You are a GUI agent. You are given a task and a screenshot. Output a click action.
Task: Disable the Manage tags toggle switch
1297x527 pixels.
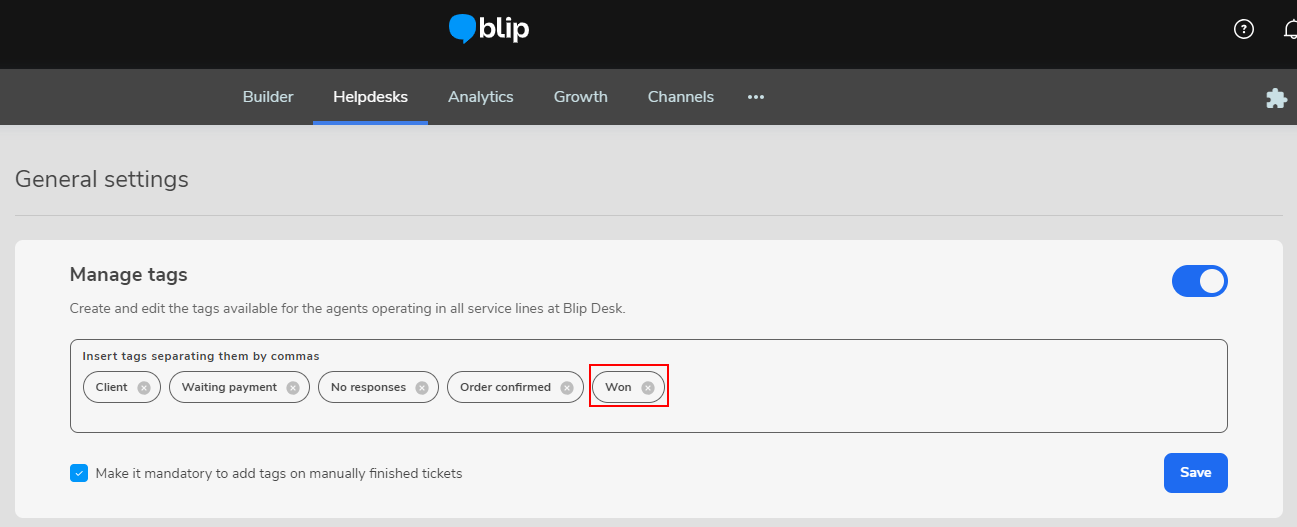pos(1199,281)
